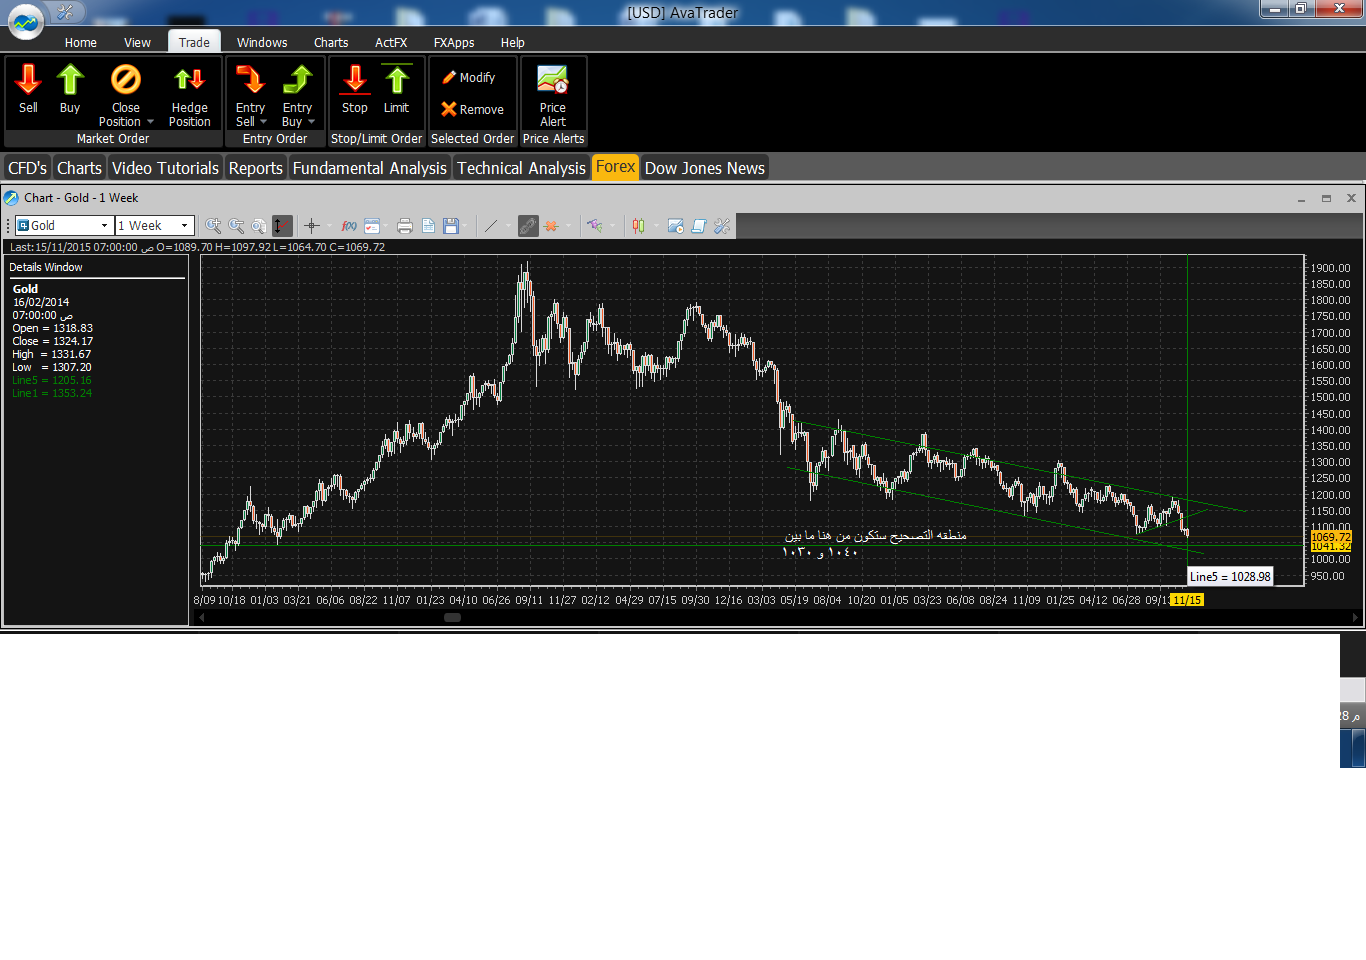The image size is (1366, 960).
Task: Click the Entry Buy order icon
Action: (297, 79)
